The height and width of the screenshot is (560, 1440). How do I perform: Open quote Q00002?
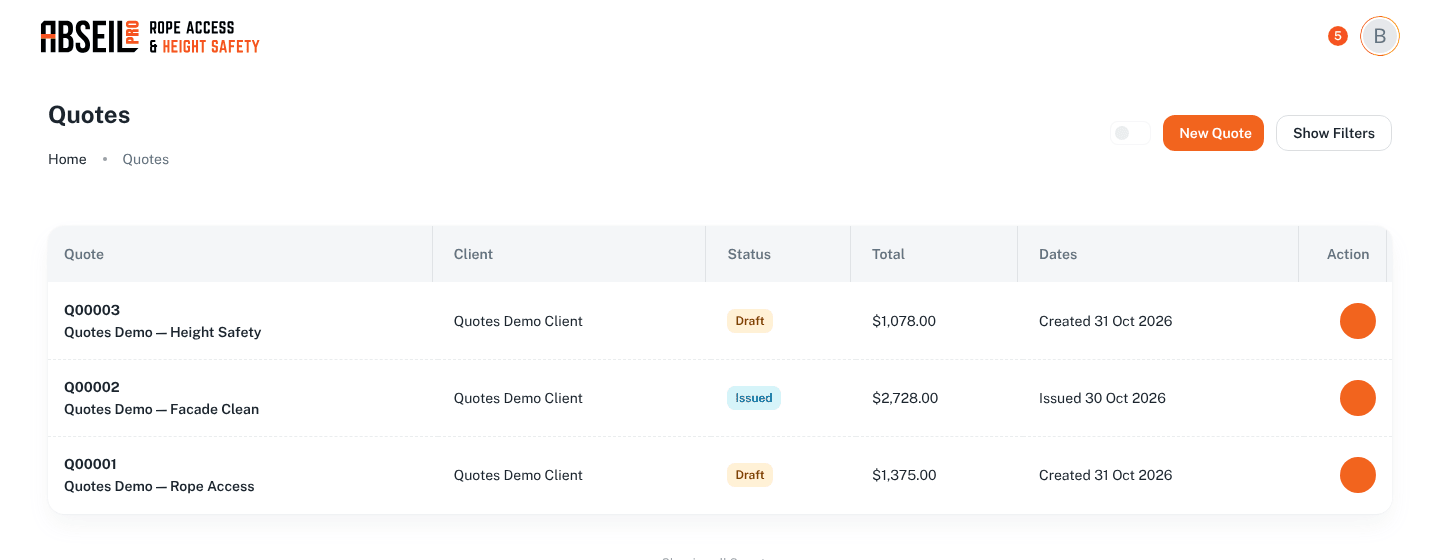tap(92, 387)
